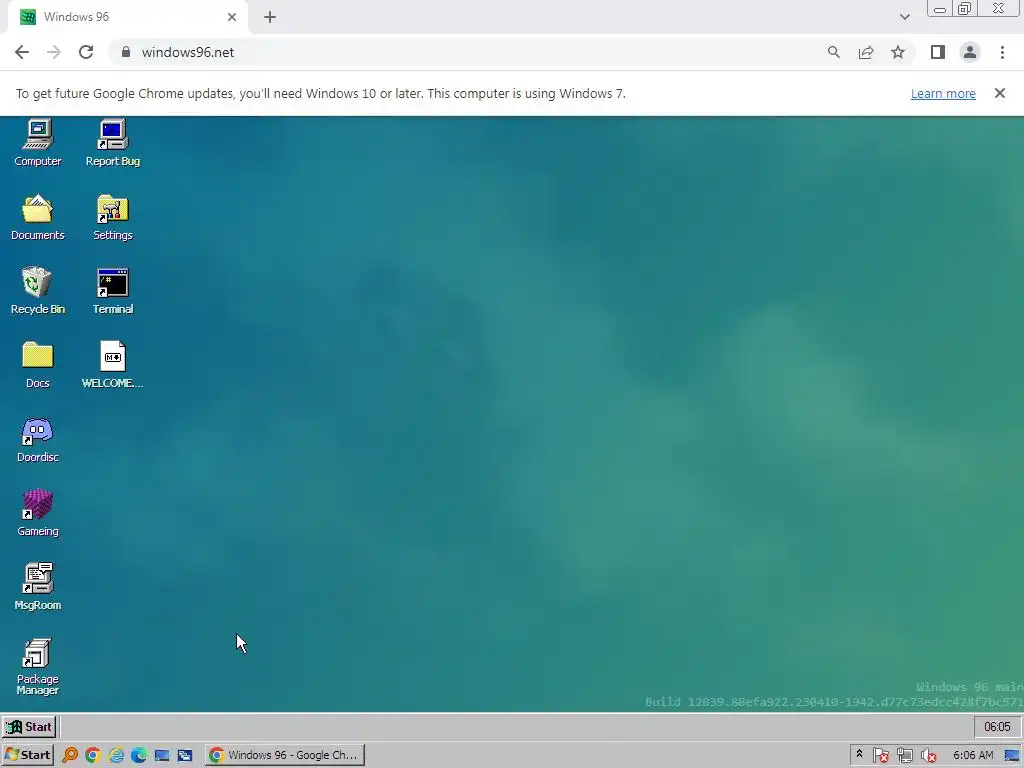
Task: Open the Action Center flag tray icon
Action: (x=881, y=756)
